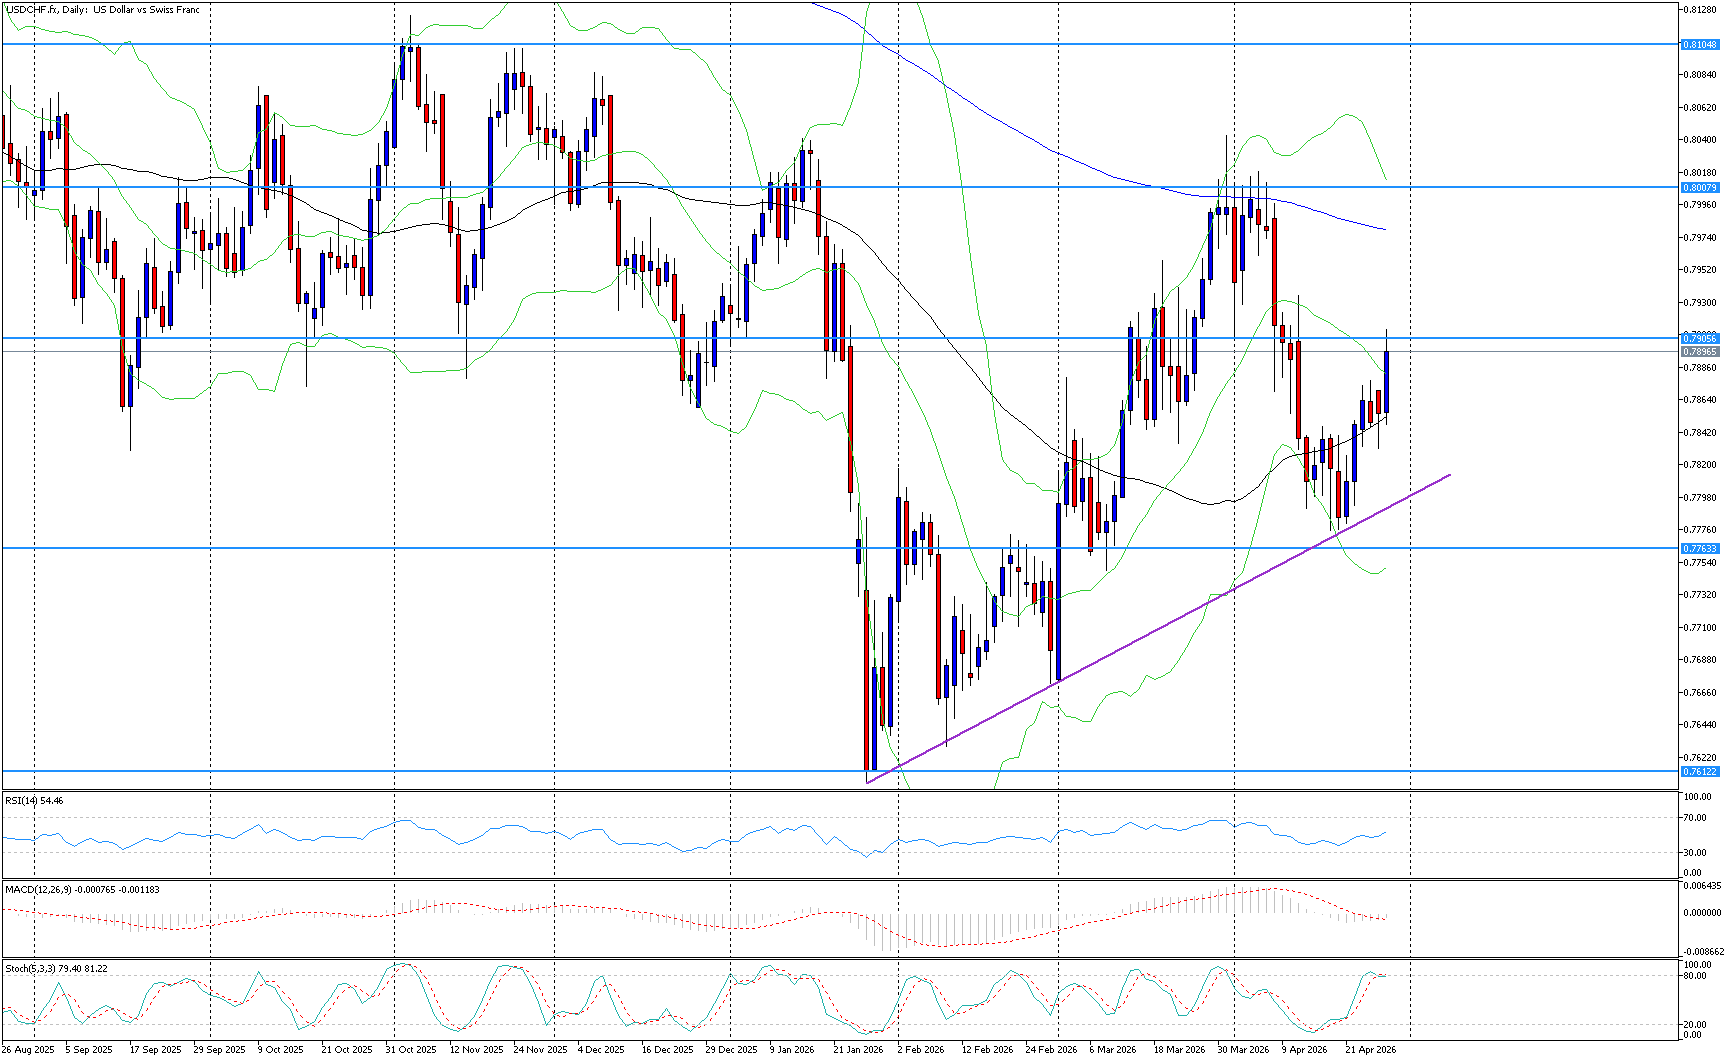Click the USDCHF.fx Daily chart title
The height and width of the screenshot is (1061, 1731).
[102, 10]
